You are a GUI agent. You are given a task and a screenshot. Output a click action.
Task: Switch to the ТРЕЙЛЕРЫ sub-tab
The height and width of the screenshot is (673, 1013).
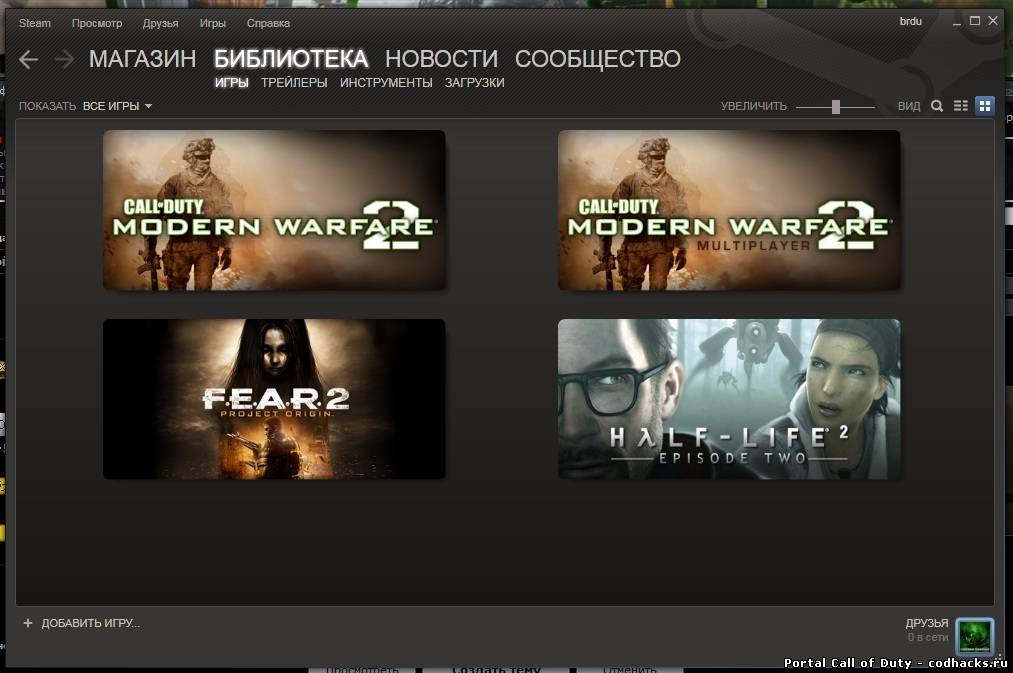click(x=294, y=83)
